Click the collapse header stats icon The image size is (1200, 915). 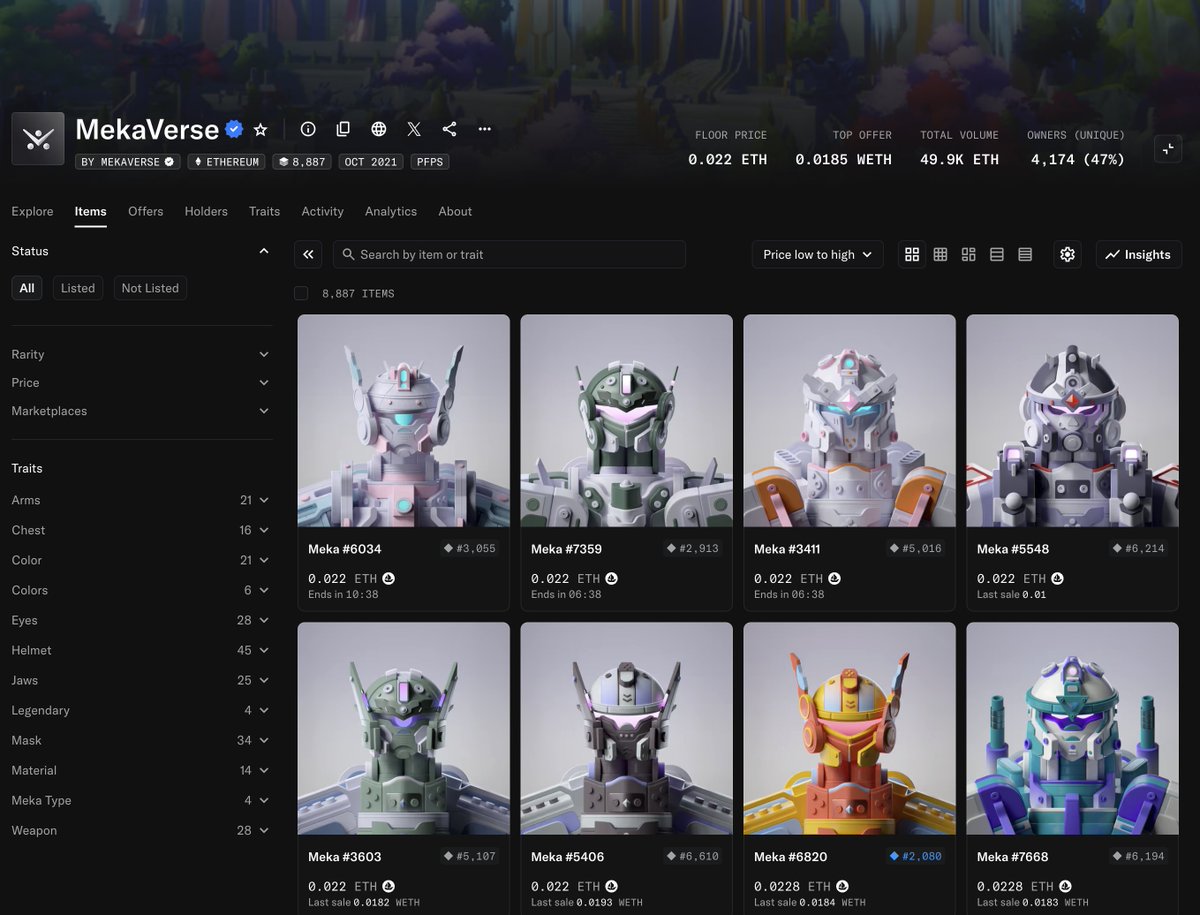(x=1168, y=149)
